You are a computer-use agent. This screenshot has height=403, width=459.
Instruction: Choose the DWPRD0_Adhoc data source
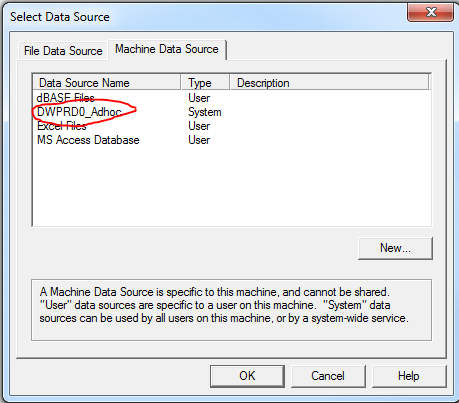pyautogui.click(x=79, y=112)
